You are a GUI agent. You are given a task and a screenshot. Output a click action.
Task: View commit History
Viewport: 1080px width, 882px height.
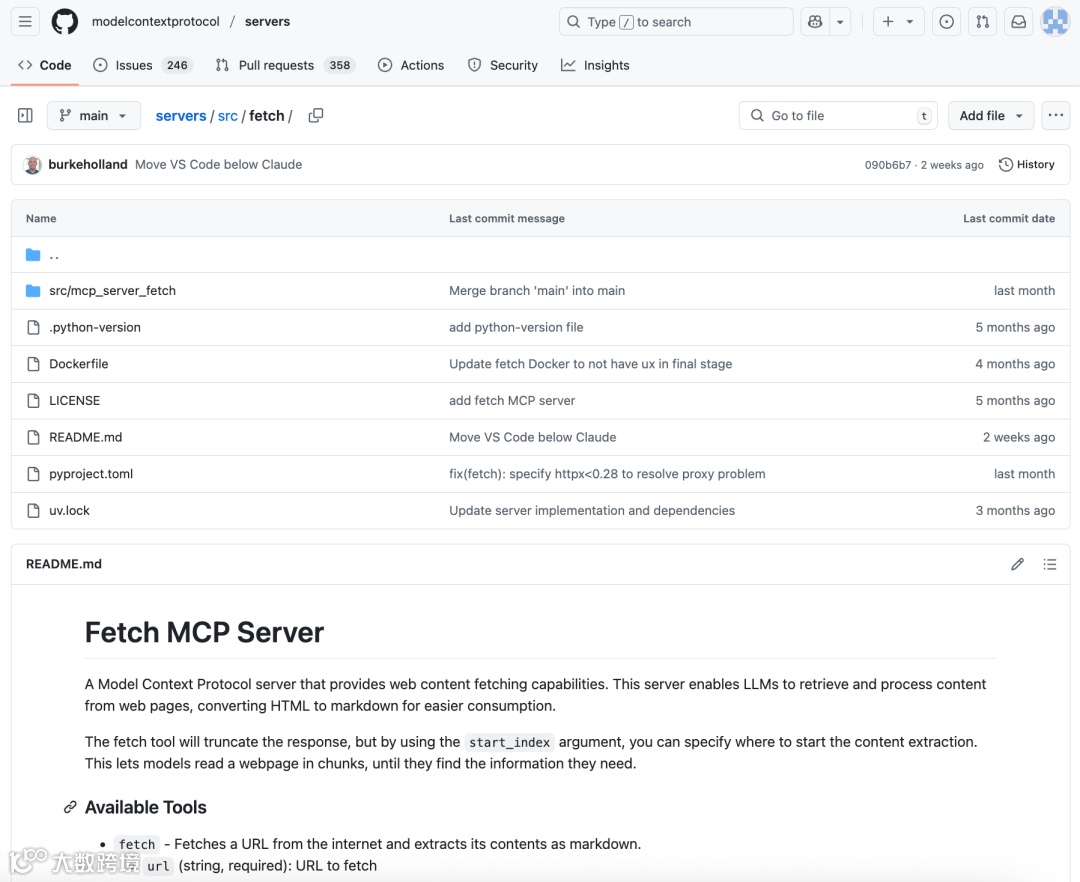tap(1026, 165)
